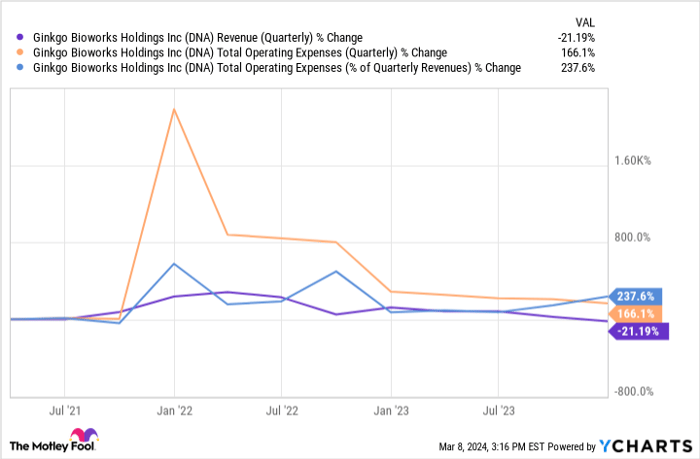Click the 1.60K% y-axis label
The height and width of the screenshot is (459, 700).
[x=633, y=161]
